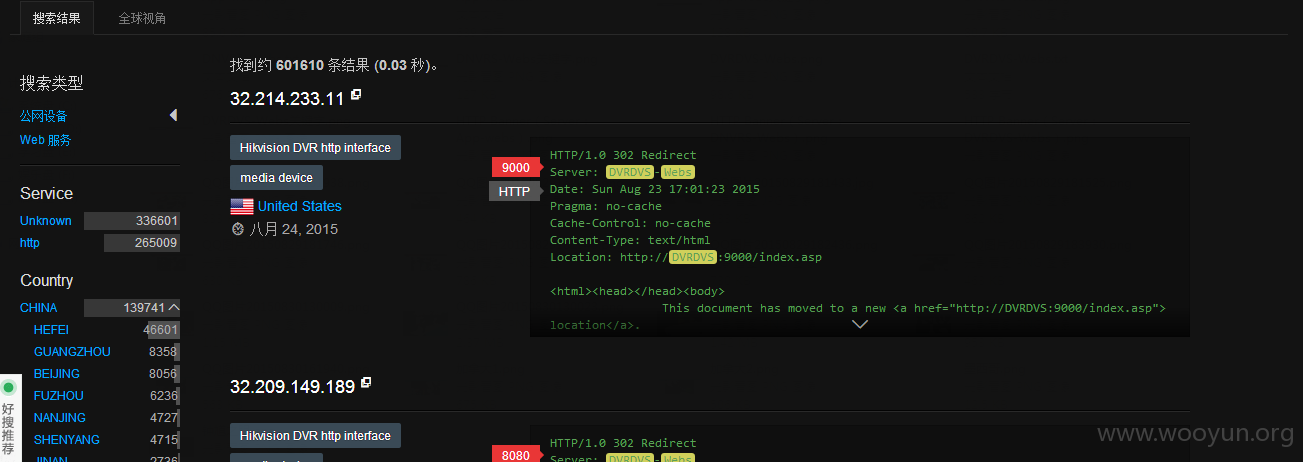Filter by SHENYANG city
The image size is (1303, 462).
click(x=67, y=439)
